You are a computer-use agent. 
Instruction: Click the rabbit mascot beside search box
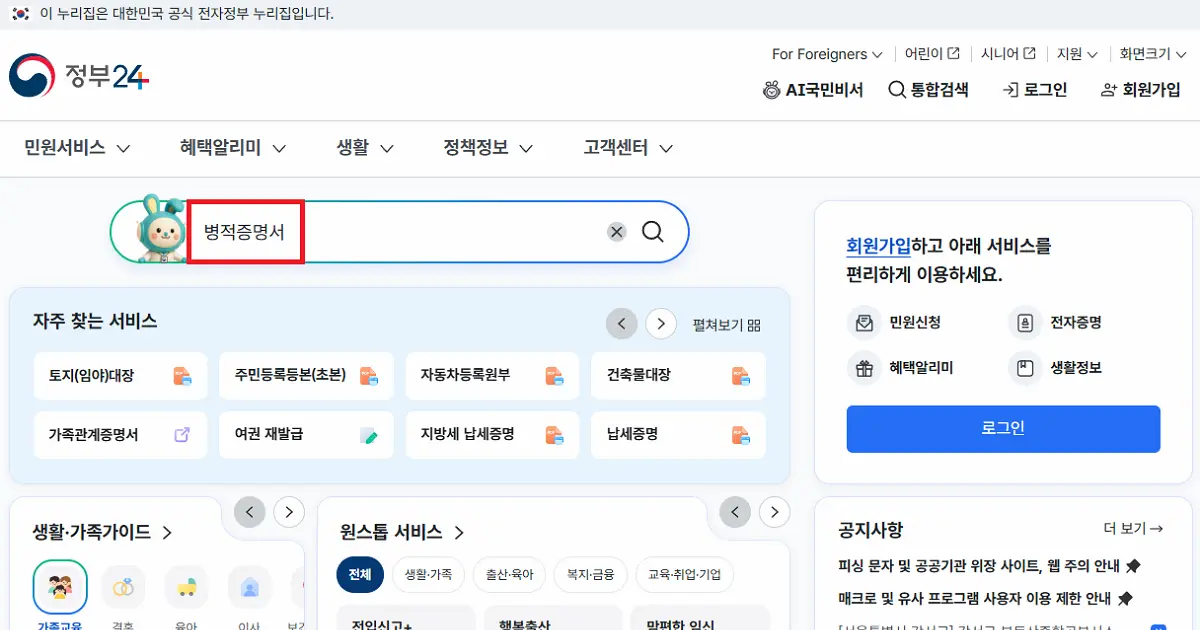point(160,229)
